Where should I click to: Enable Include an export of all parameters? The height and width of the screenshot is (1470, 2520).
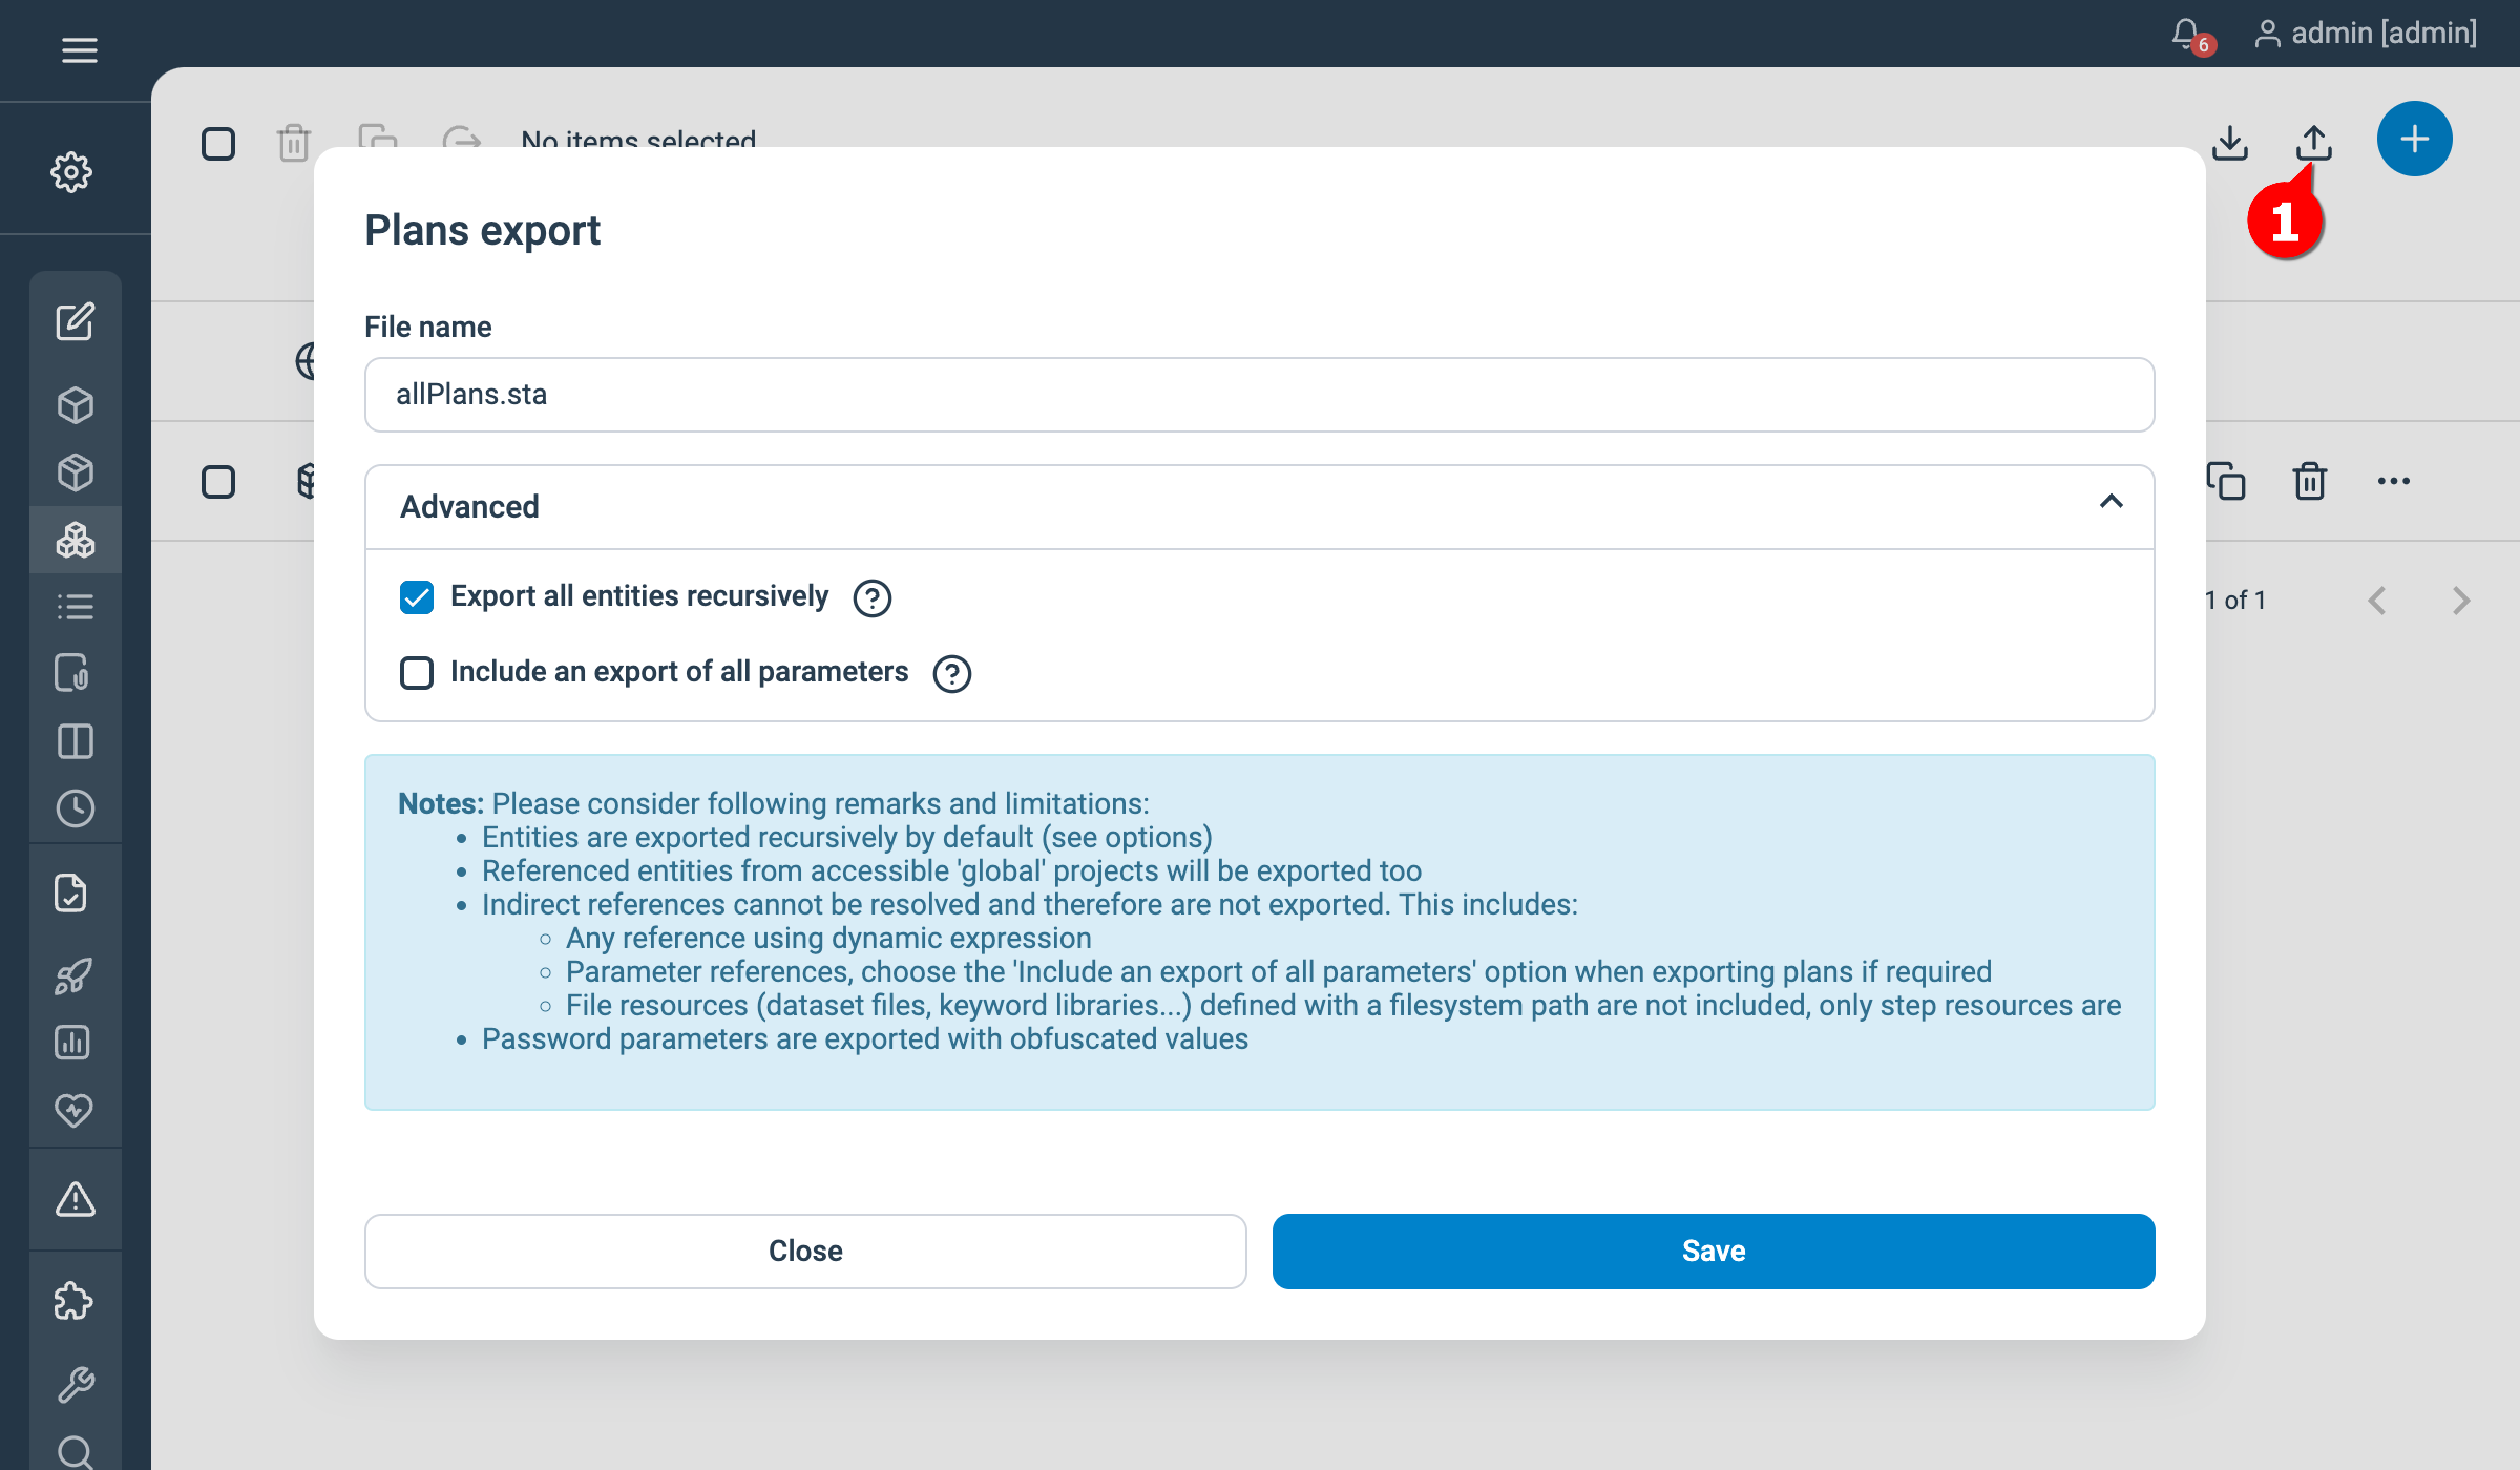pyautogui.click(x=417, y=673)
